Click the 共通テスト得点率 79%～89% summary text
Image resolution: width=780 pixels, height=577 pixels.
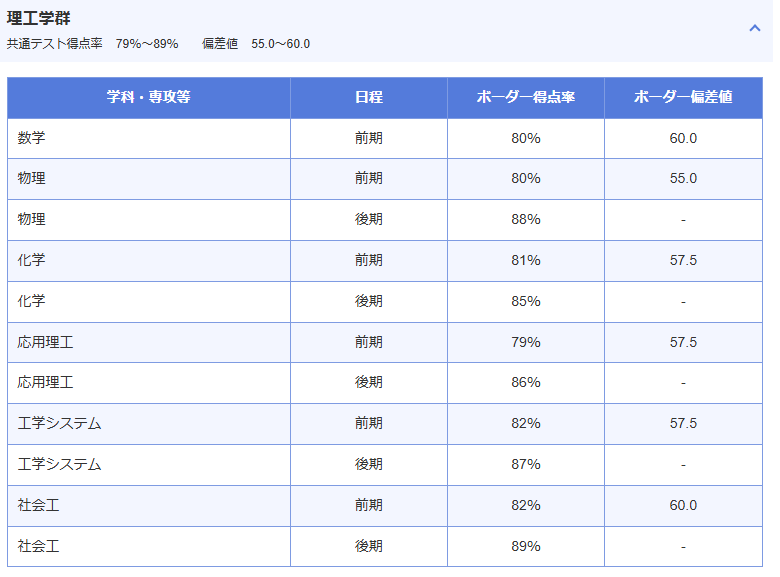93,44
